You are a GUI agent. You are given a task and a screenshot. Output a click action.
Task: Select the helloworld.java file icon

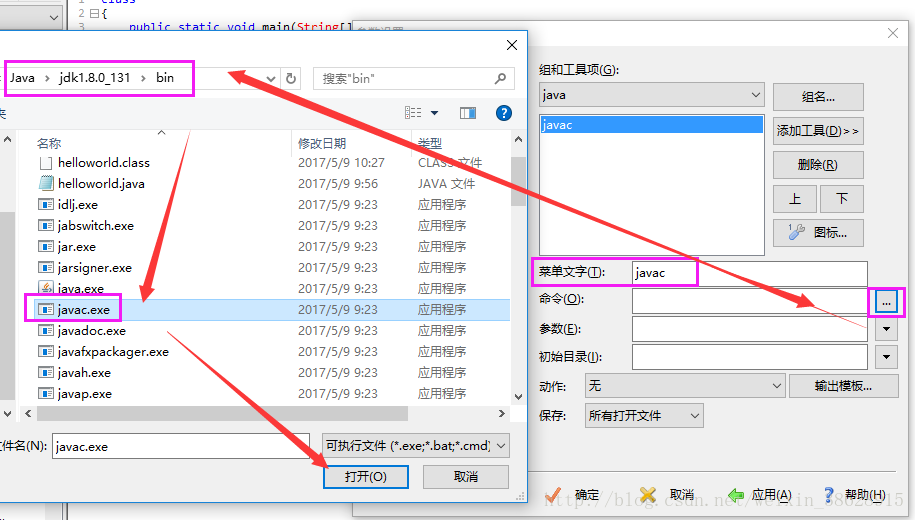pos(46,183)
